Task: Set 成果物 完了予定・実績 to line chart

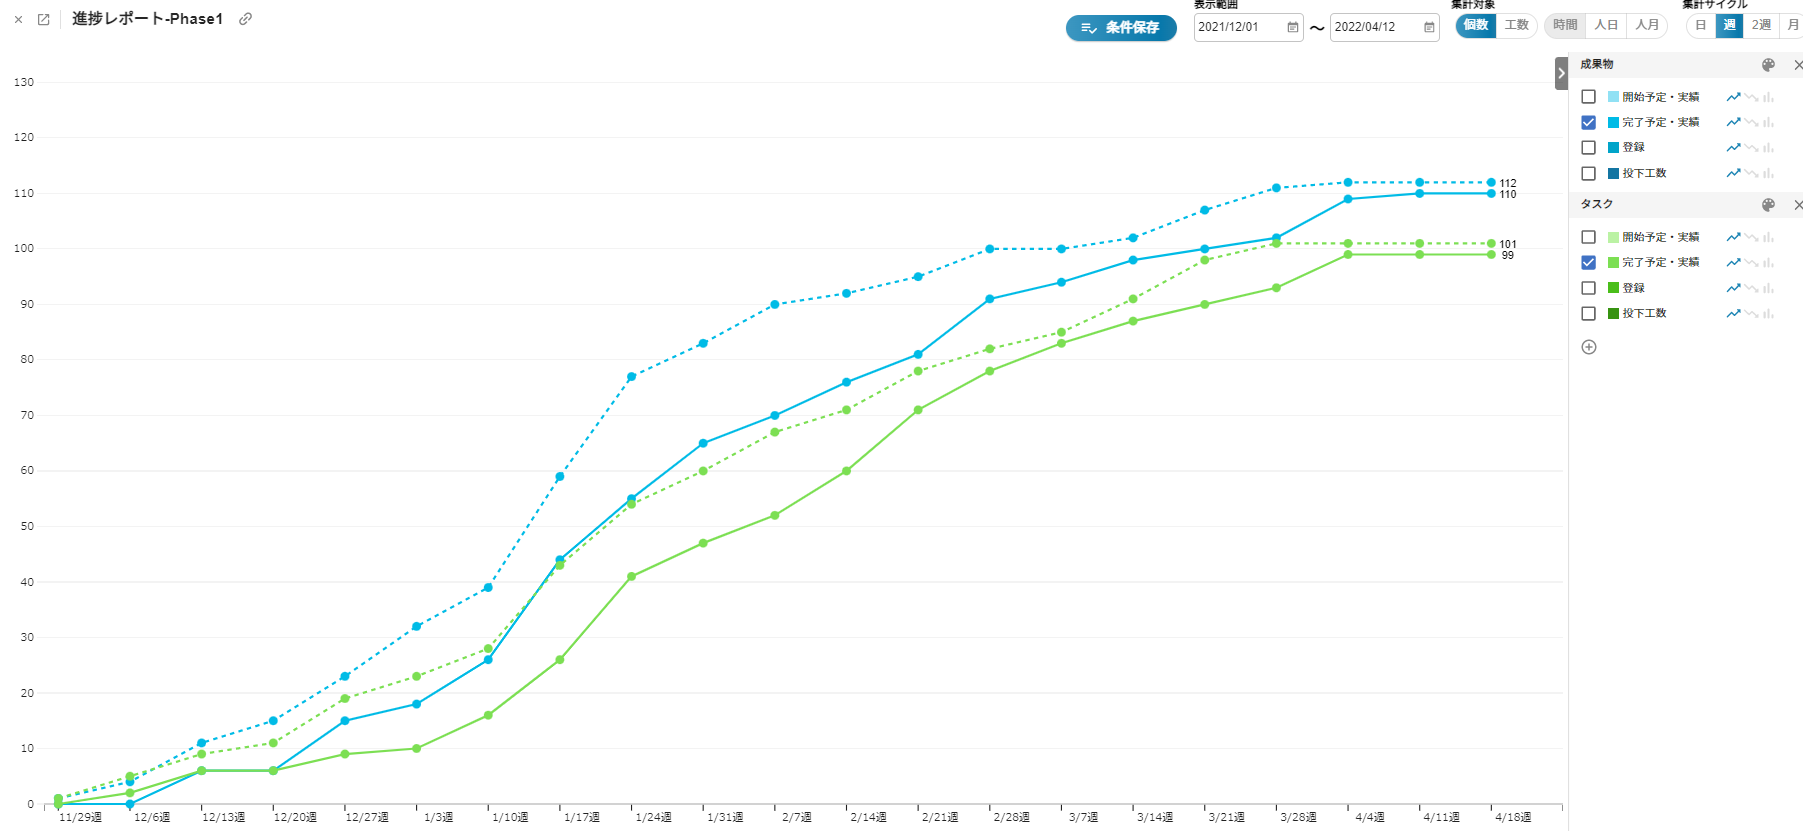Action: pos(1733,122)
